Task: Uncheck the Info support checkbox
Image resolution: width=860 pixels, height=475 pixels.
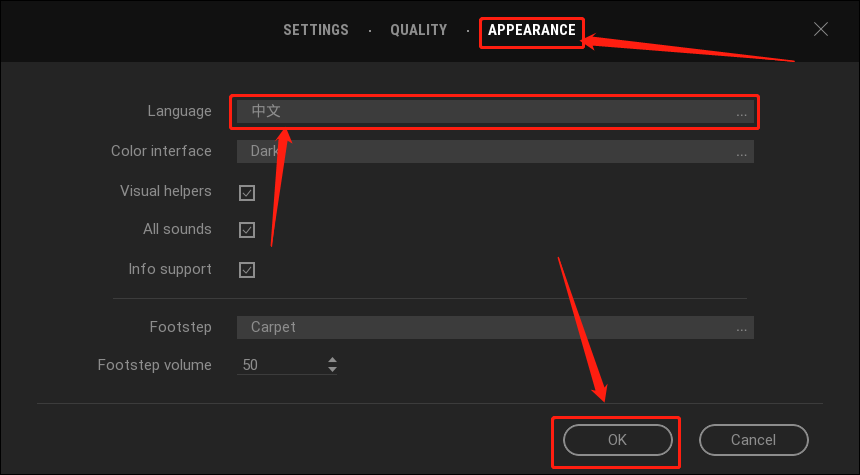Action: [x=247, y=270]
